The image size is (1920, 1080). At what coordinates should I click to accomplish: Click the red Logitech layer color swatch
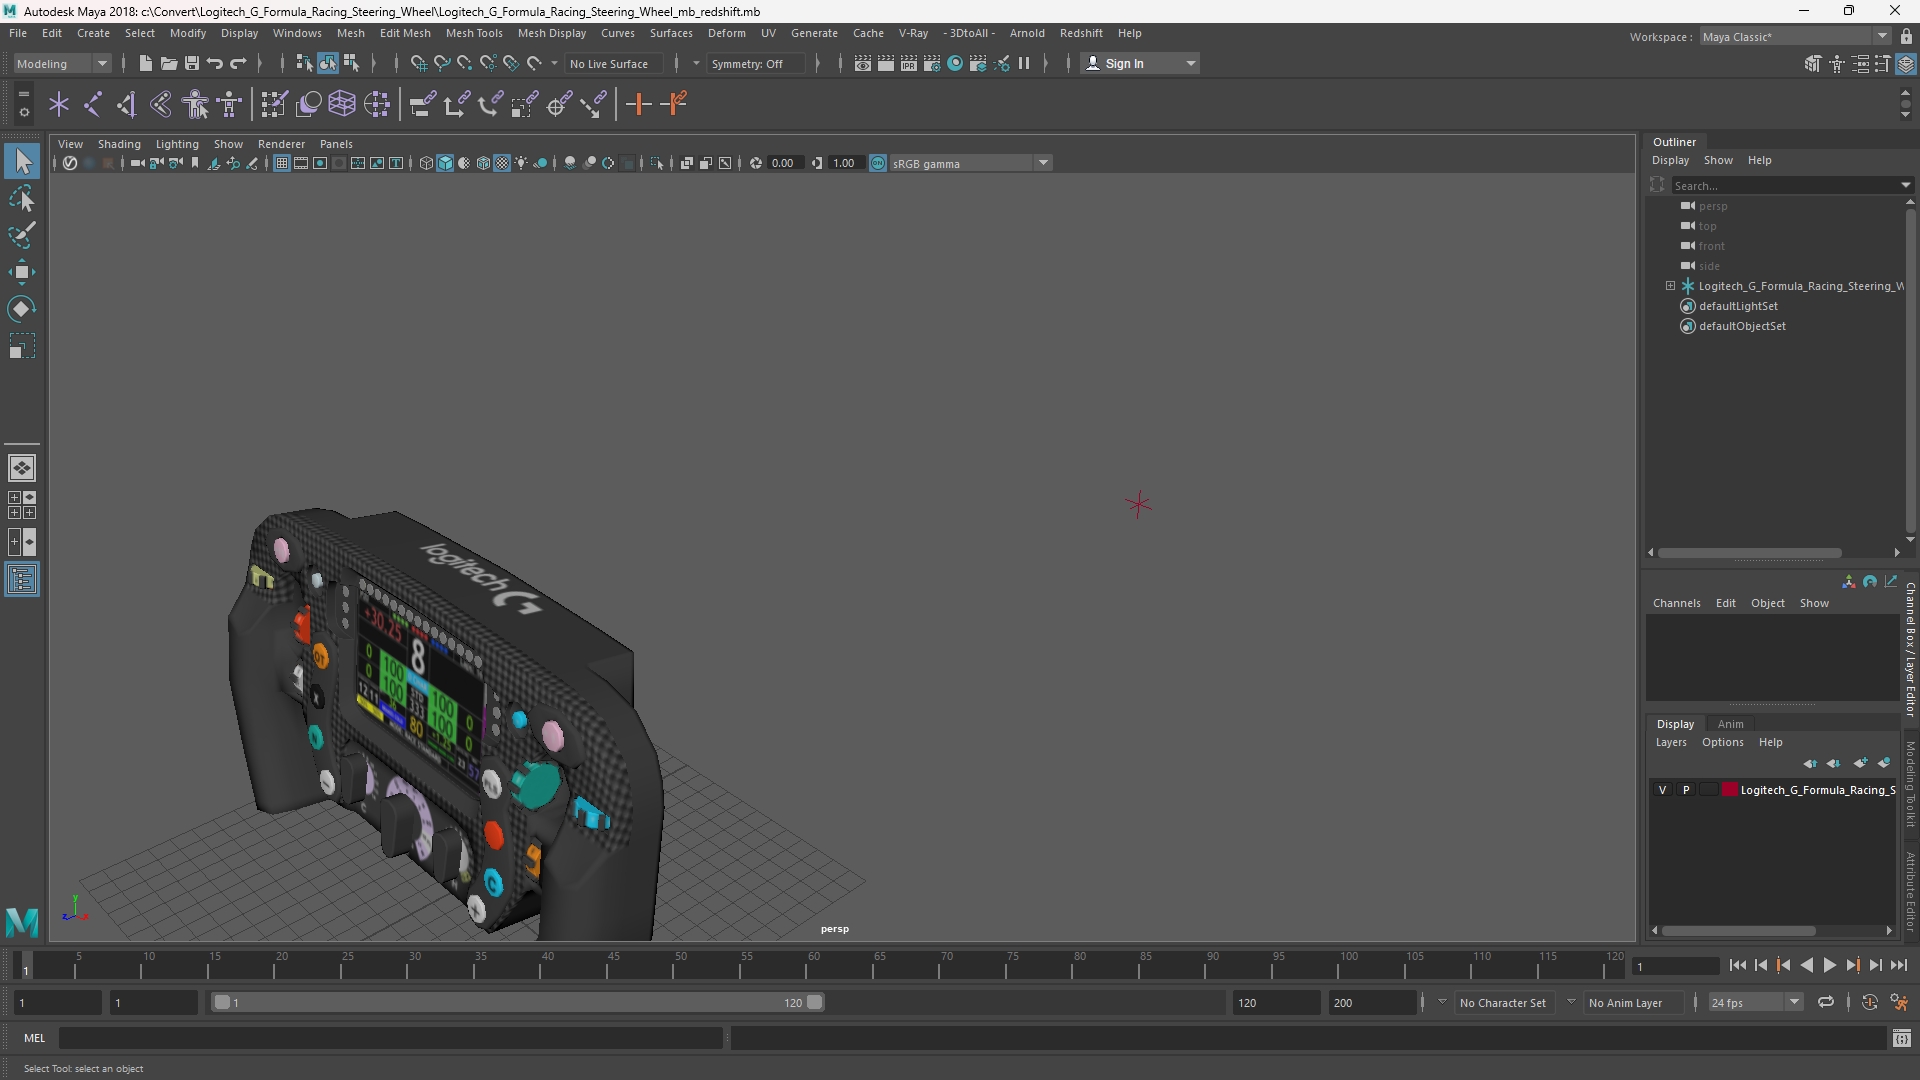[1729, 790]
